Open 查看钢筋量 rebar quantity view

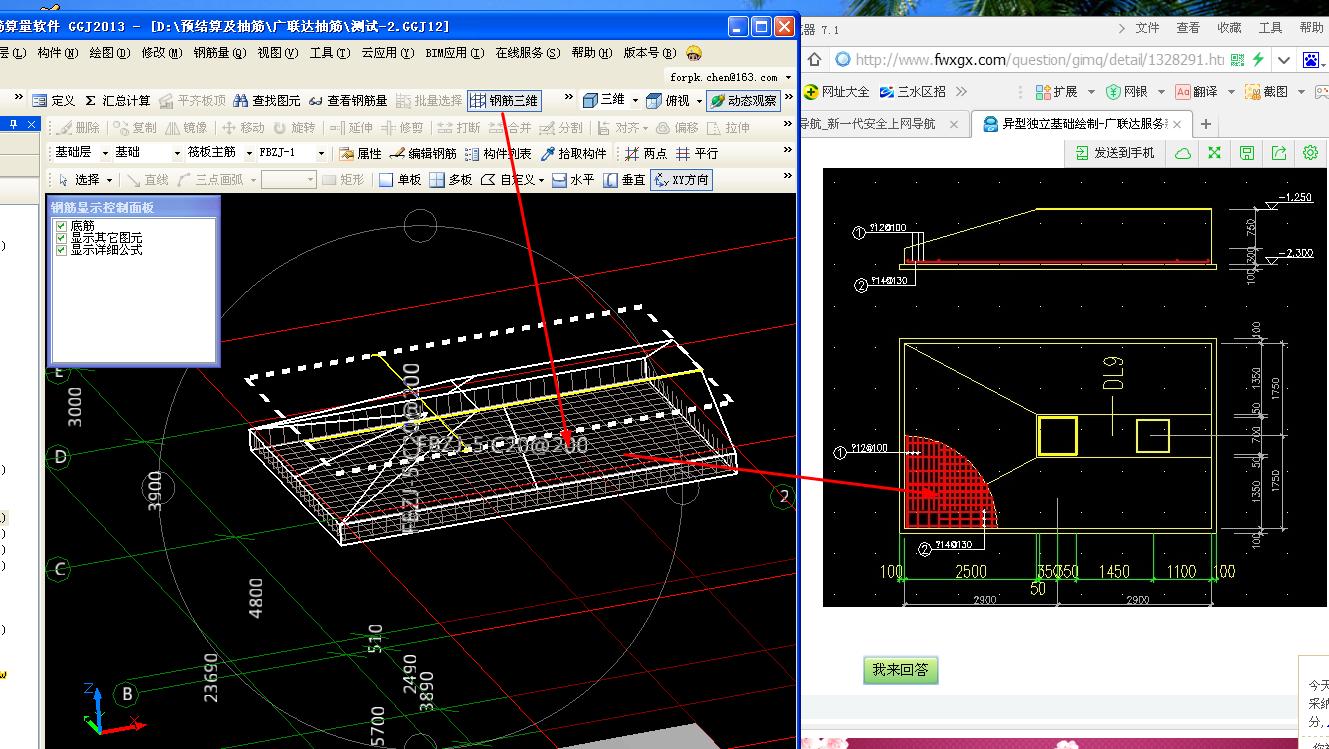(348, 101)
